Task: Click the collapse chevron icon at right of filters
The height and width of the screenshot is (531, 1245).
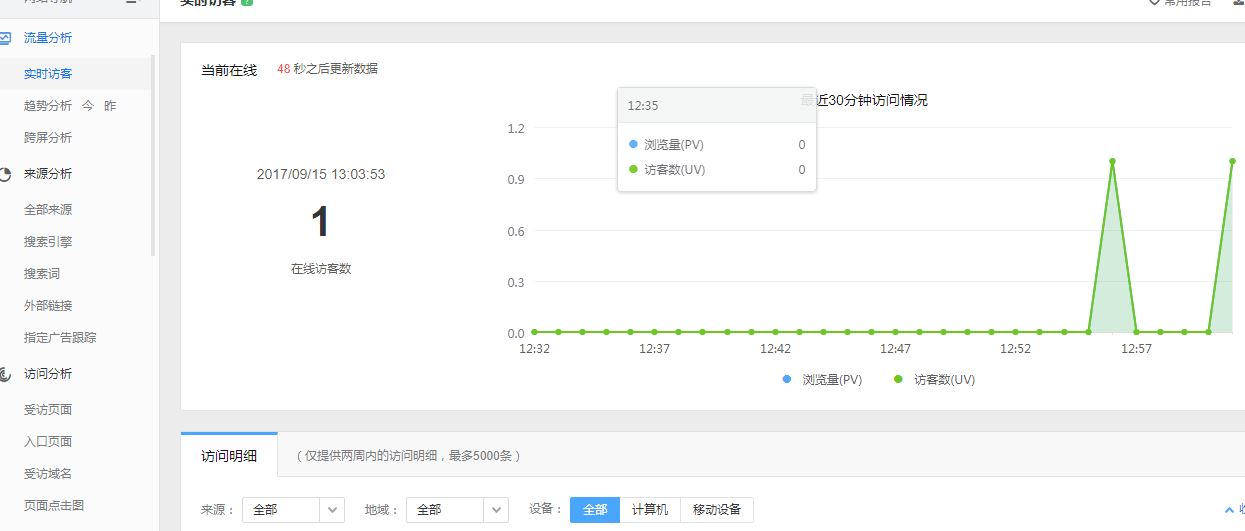Action: 1229,510
